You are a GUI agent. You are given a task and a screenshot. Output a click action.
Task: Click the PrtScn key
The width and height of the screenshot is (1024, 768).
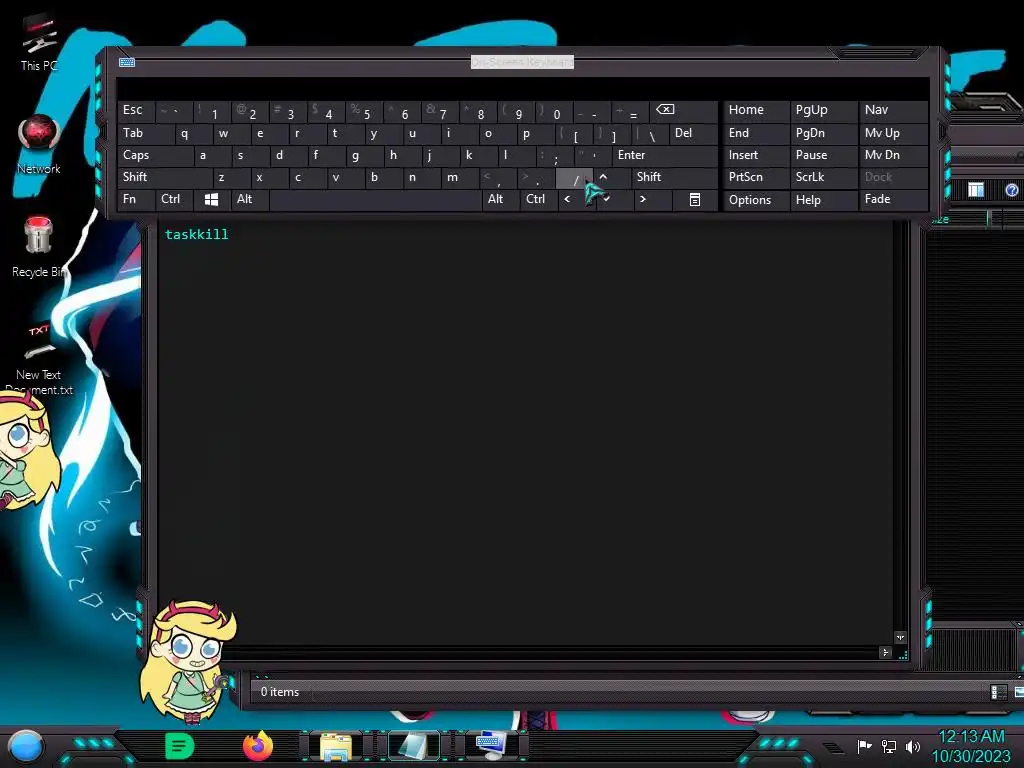(x=756, y=178)
